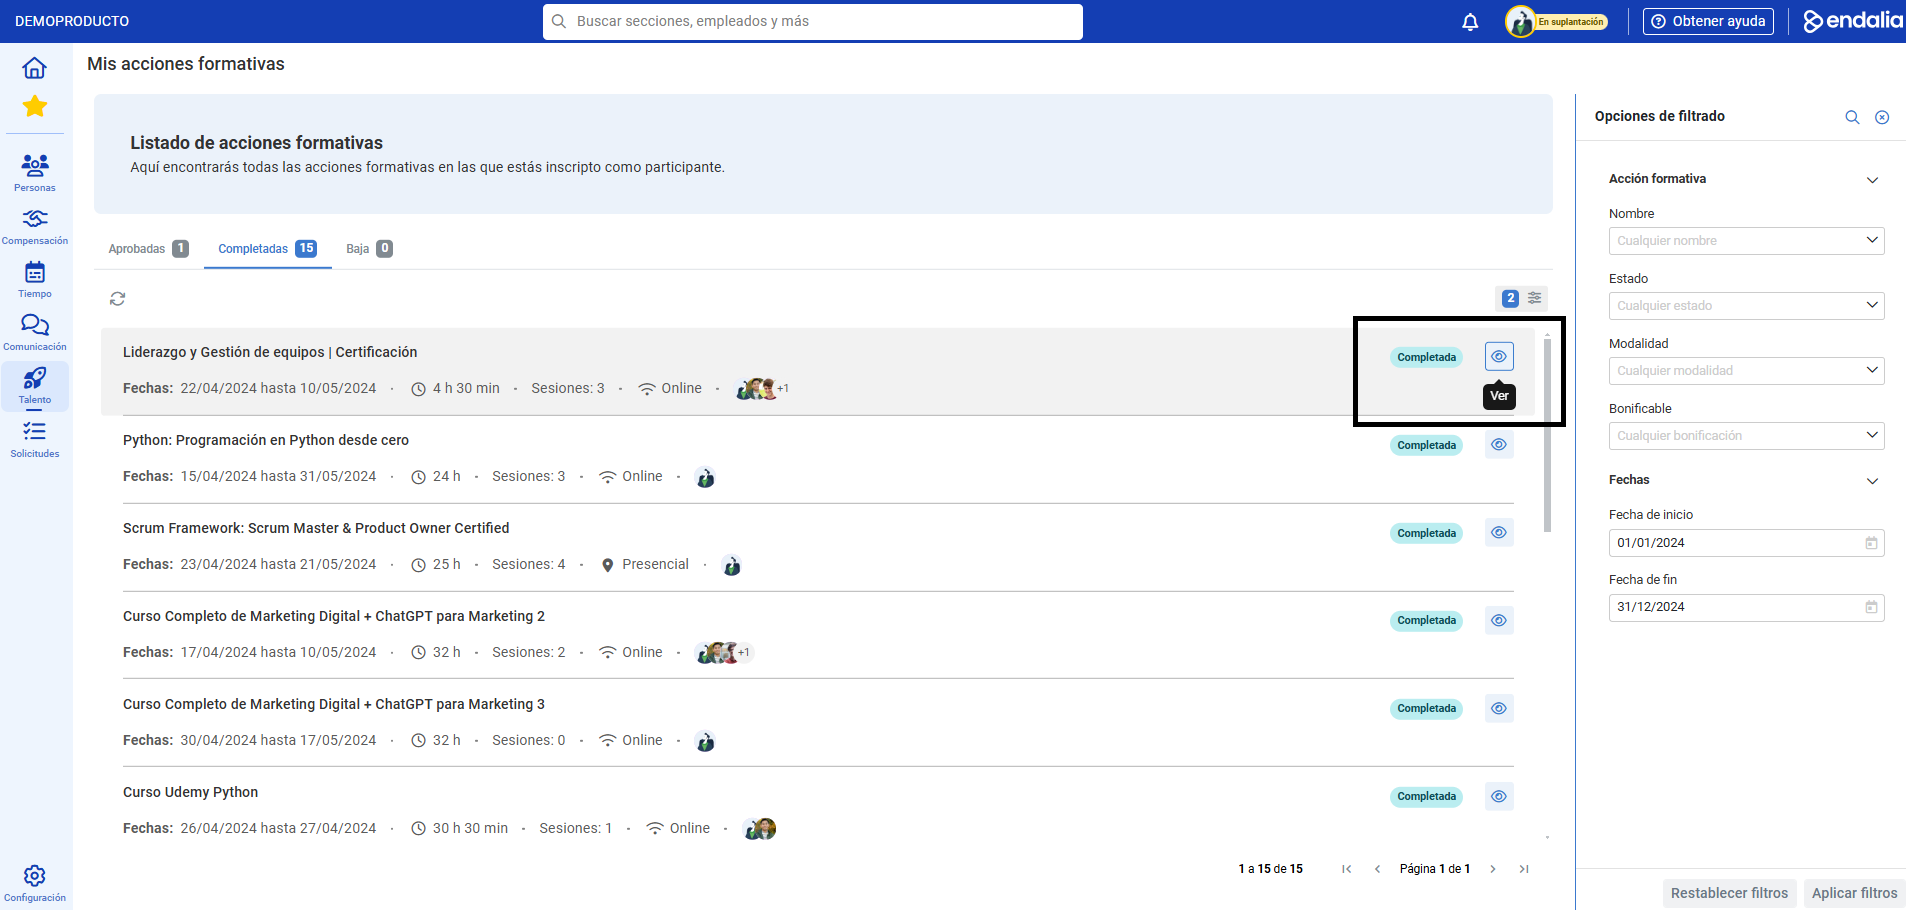Click participant avatars on Marketing 2 row

pos(724,653)
